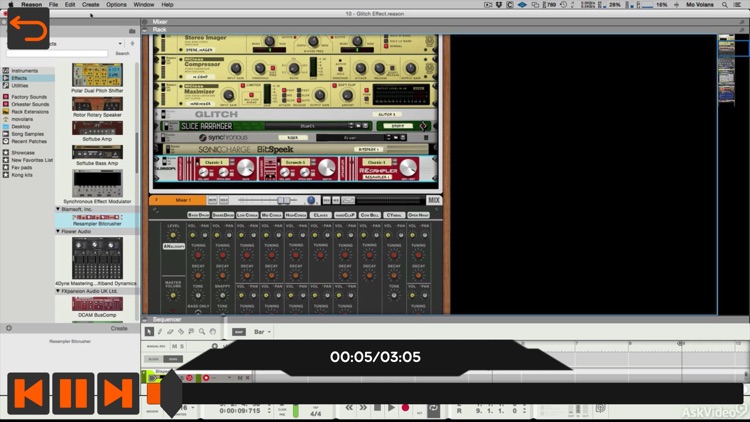Viewport: 750px width, 422px height.
Task: Tap the orange back arrow button
Action: [28, 28]
